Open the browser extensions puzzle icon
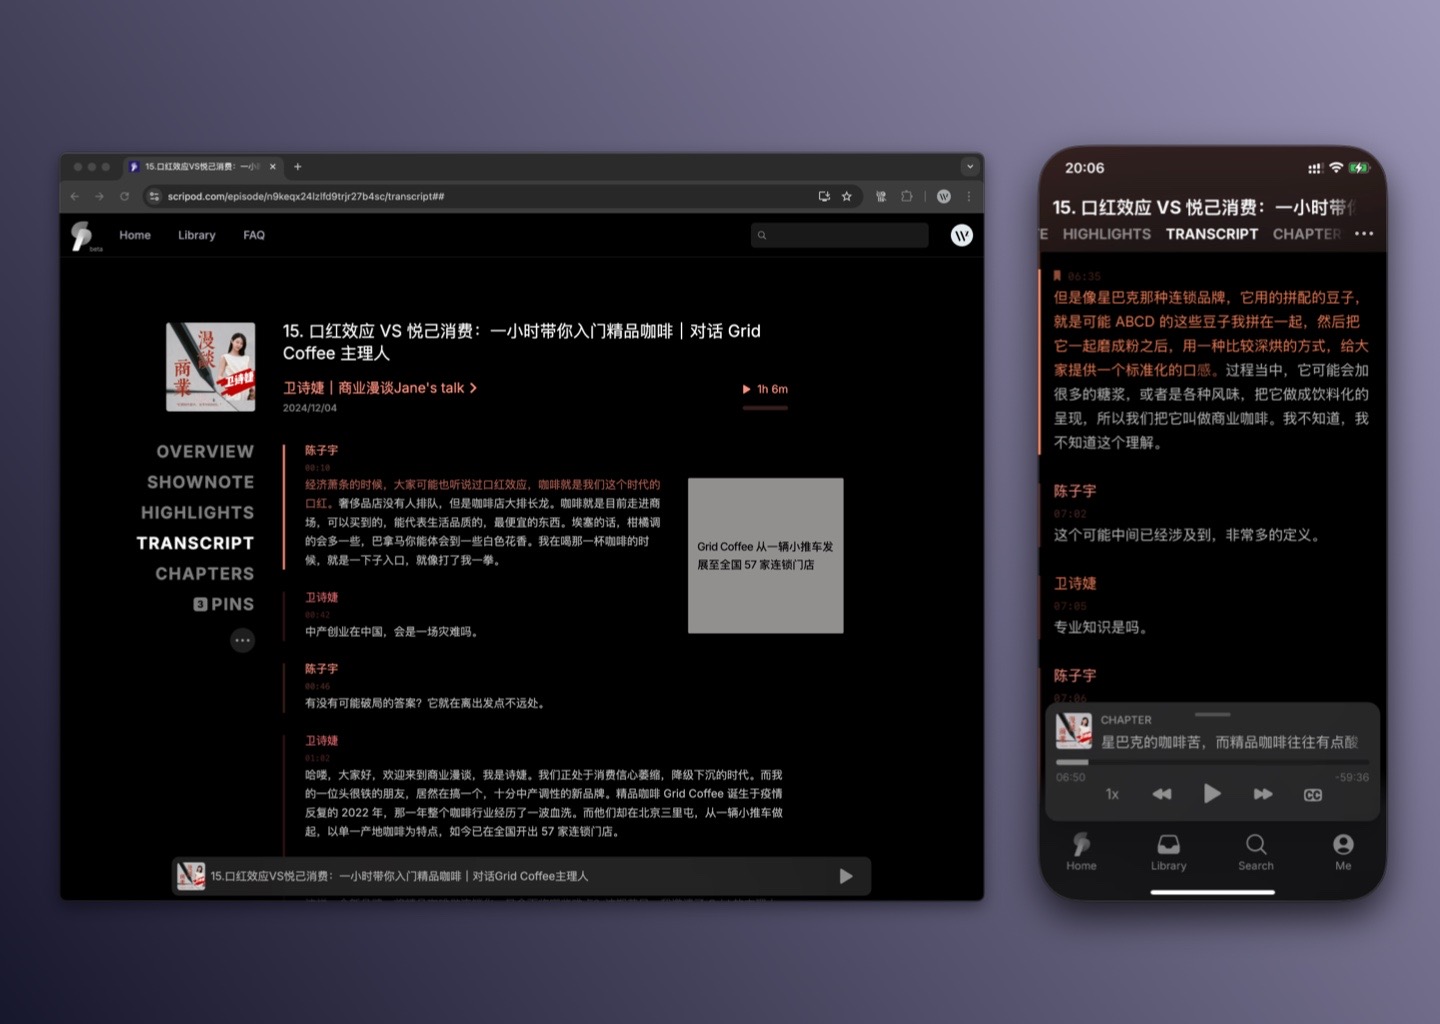Viewport: 1440px width, 1024px height. click(906, 196)
